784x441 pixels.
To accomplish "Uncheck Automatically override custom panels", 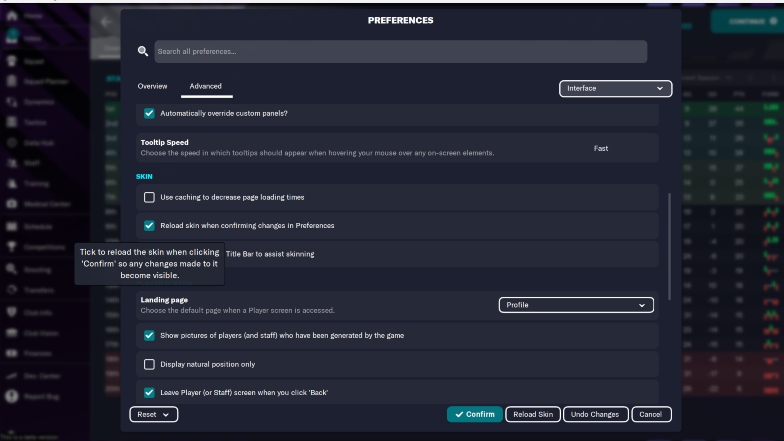I will pyautogui.click(x=149, y=113).
